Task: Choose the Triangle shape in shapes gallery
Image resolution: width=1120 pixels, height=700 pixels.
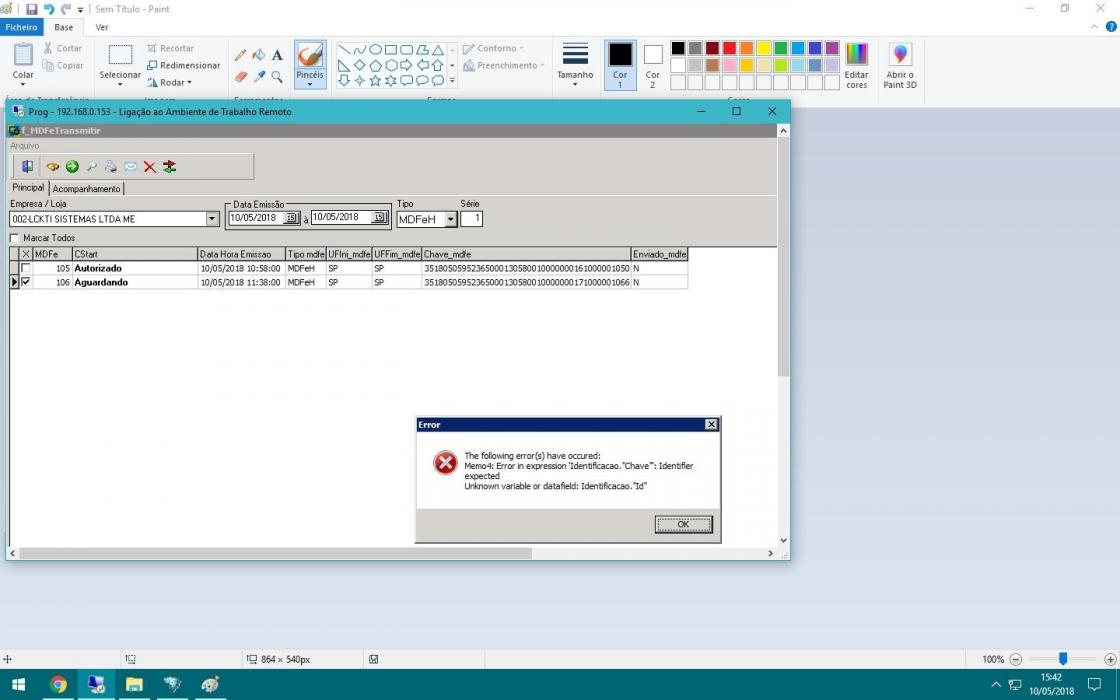Action: (438, 50)
